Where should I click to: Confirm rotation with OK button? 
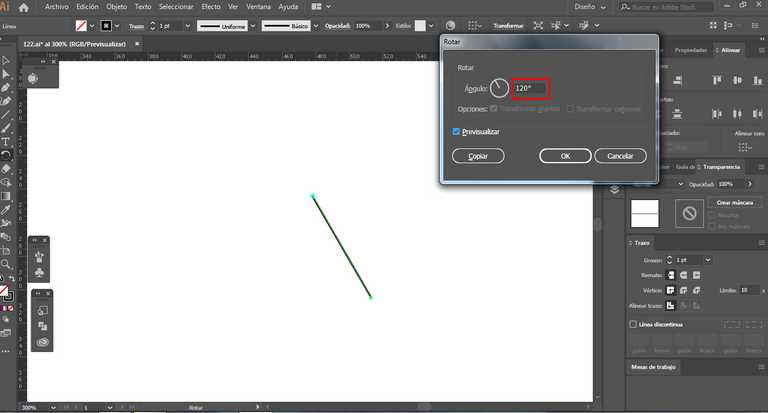[x=565, y=156]
